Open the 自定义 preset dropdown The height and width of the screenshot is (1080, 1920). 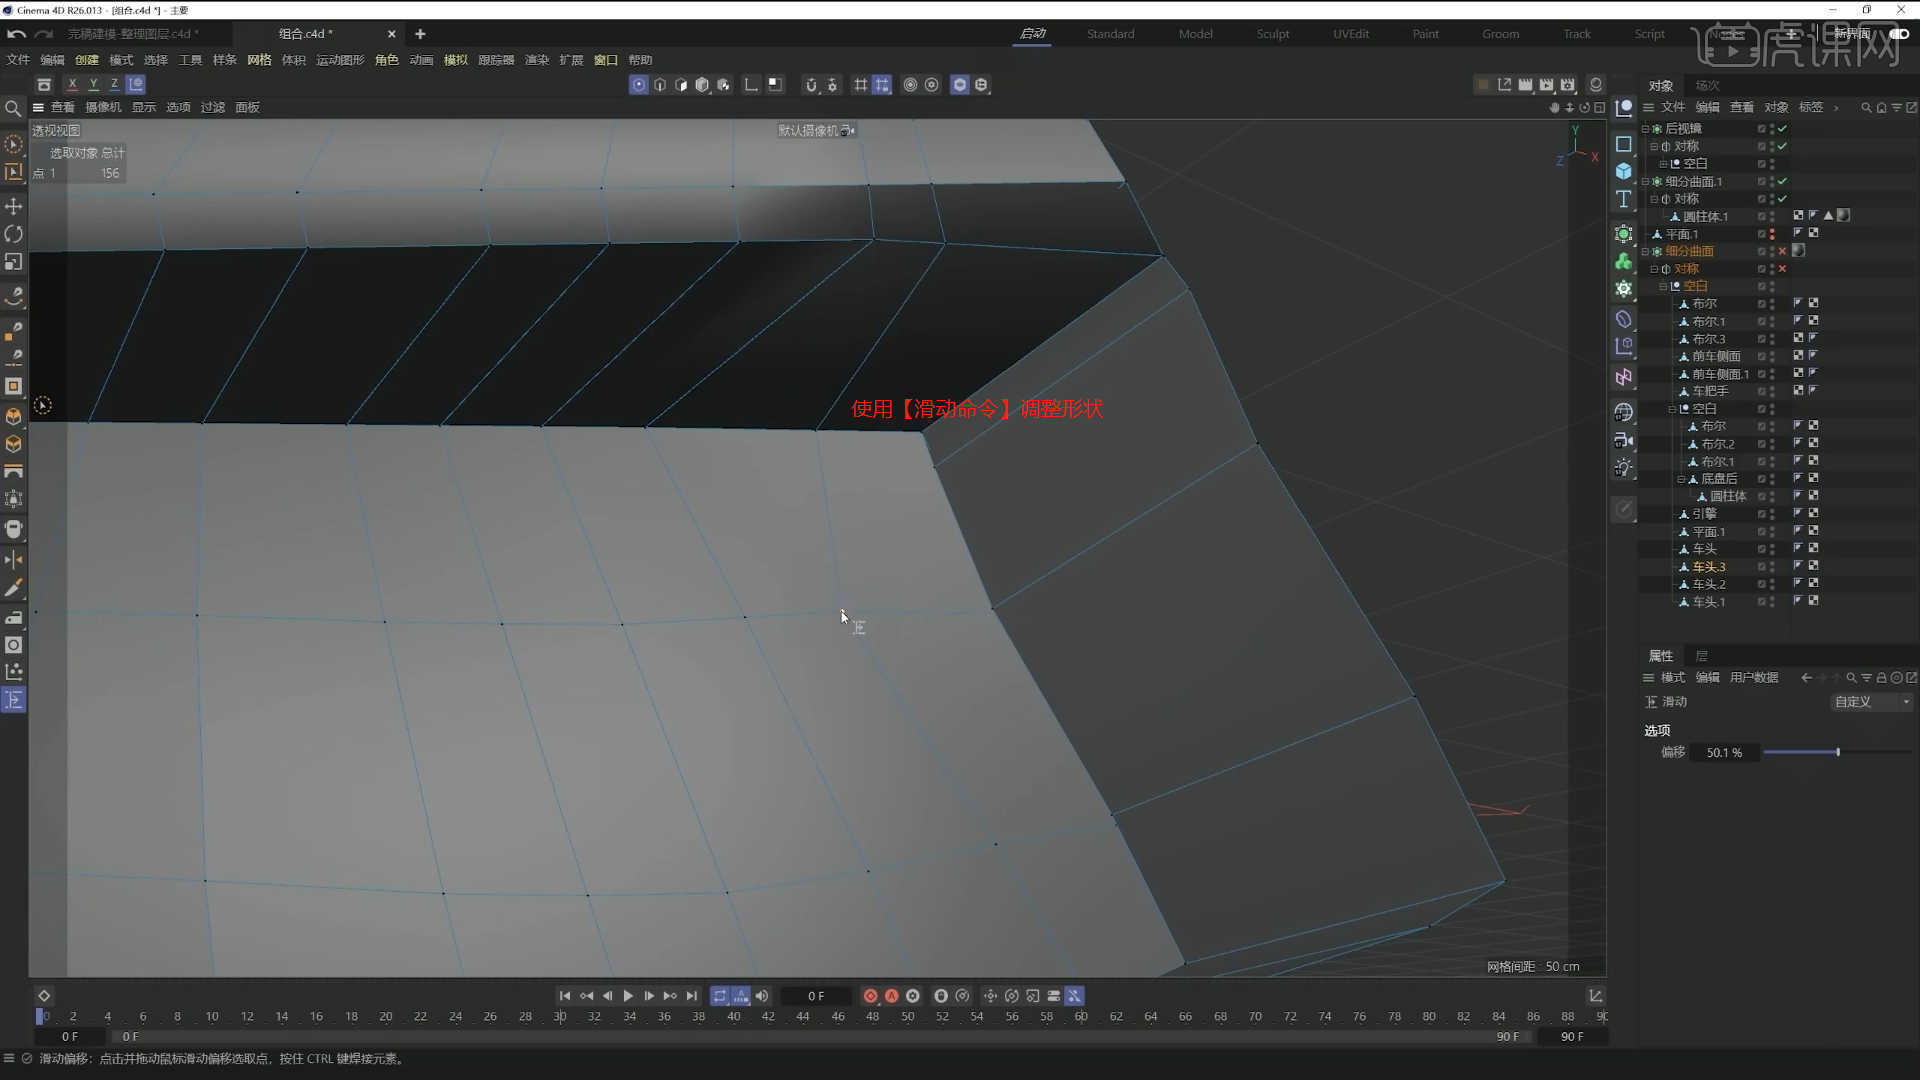(x=1871, y=702)
